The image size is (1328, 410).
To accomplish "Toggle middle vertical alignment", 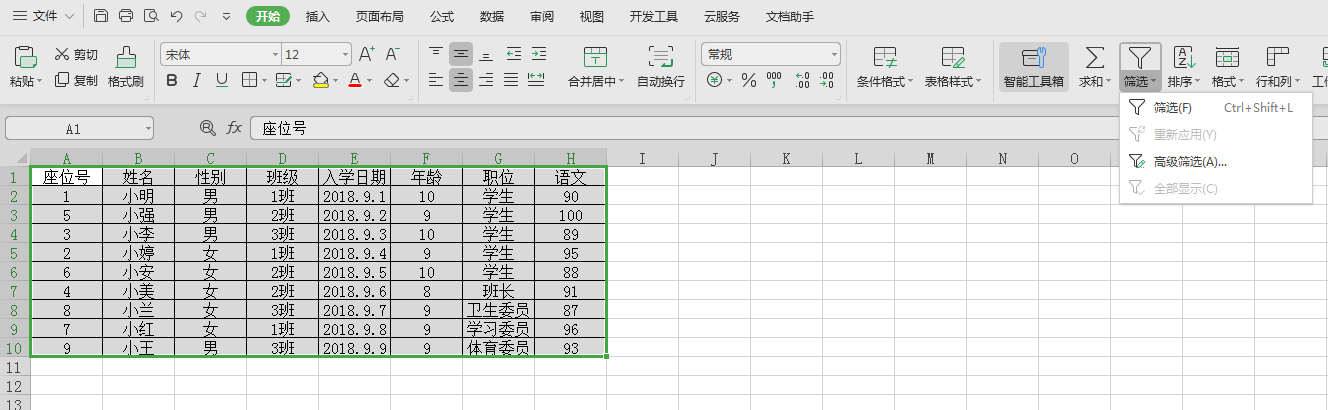I will 461,54.
